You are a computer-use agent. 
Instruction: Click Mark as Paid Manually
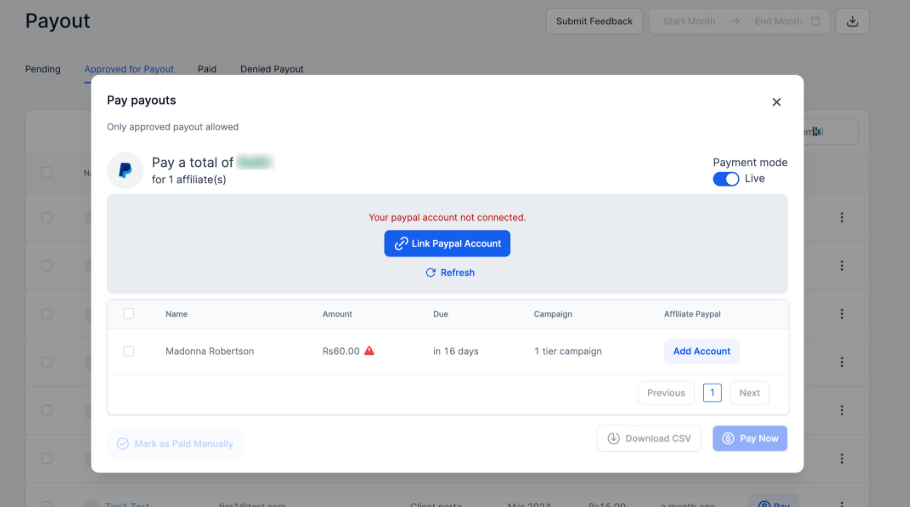pos(175,444)
